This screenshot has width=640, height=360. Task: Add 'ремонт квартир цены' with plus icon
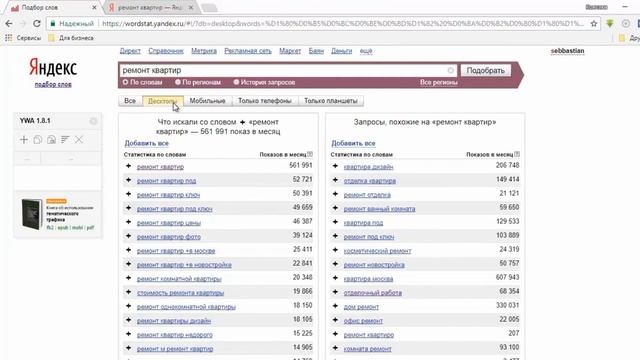click(x=129, y=222)
